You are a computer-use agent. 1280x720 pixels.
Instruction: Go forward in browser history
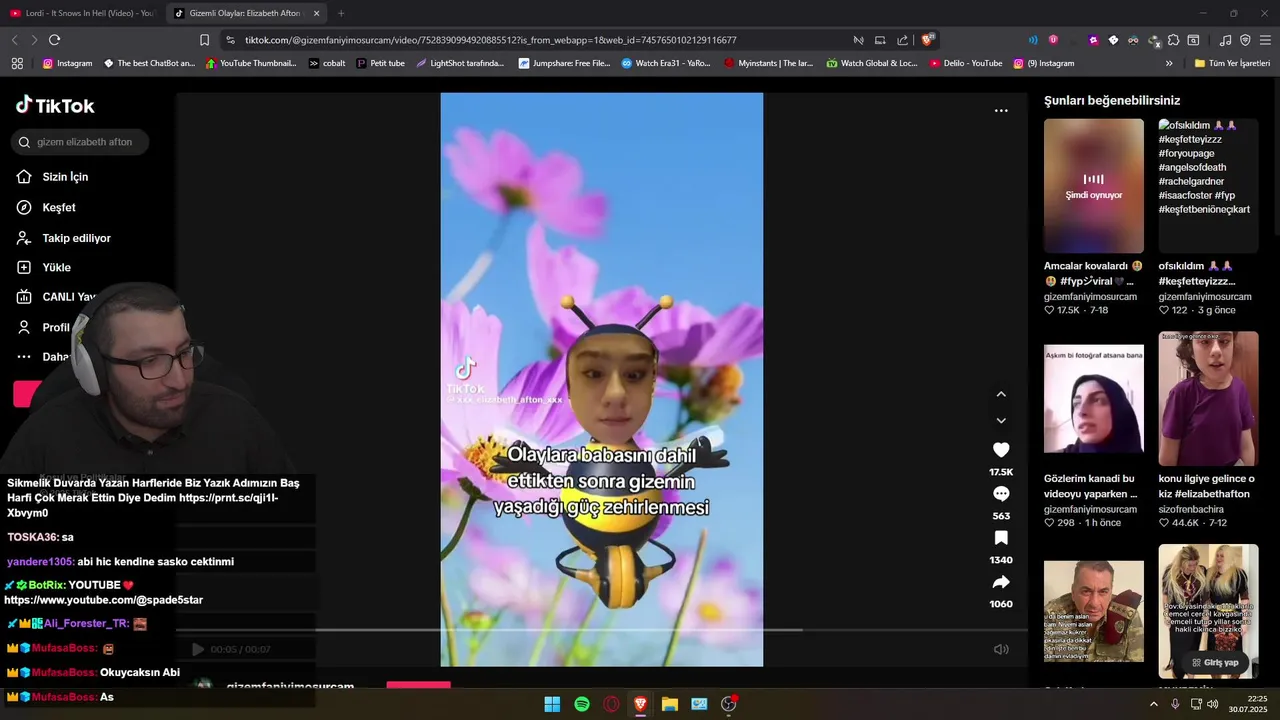coord(34,40)
